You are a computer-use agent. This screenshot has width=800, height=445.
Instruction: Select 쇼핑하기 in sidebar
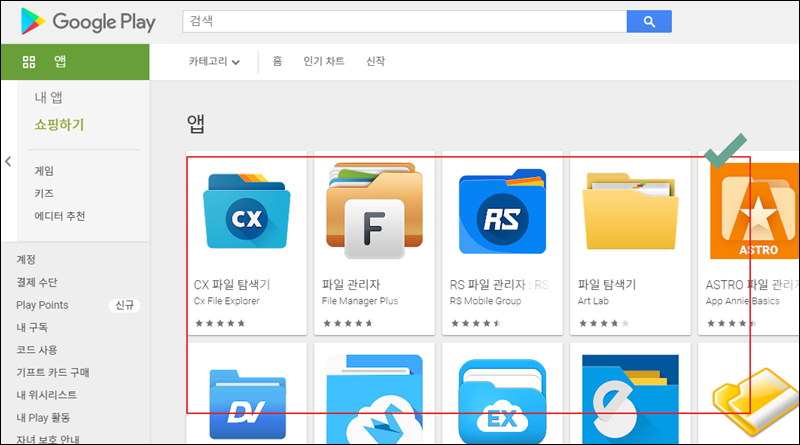click(59, 125)
